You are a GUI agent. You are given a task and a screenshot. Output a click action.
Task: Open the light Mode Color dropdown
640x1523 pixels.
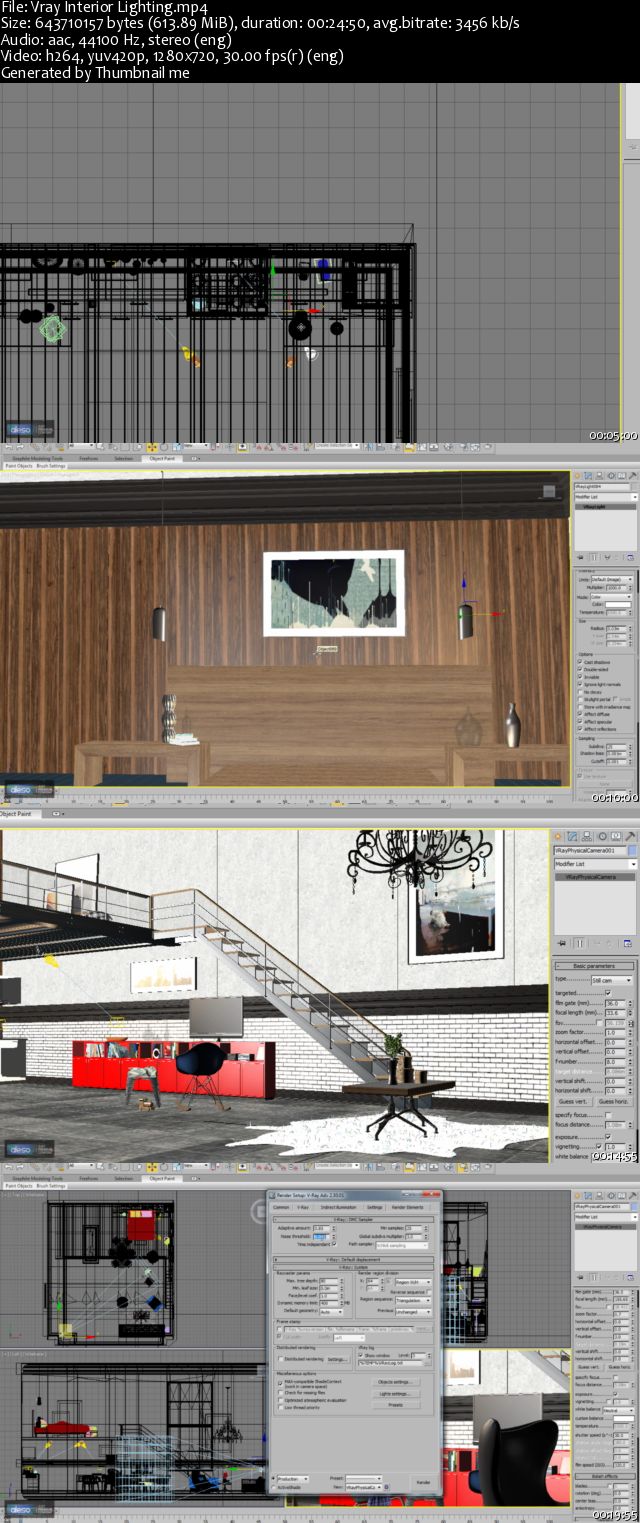[611, 597]
